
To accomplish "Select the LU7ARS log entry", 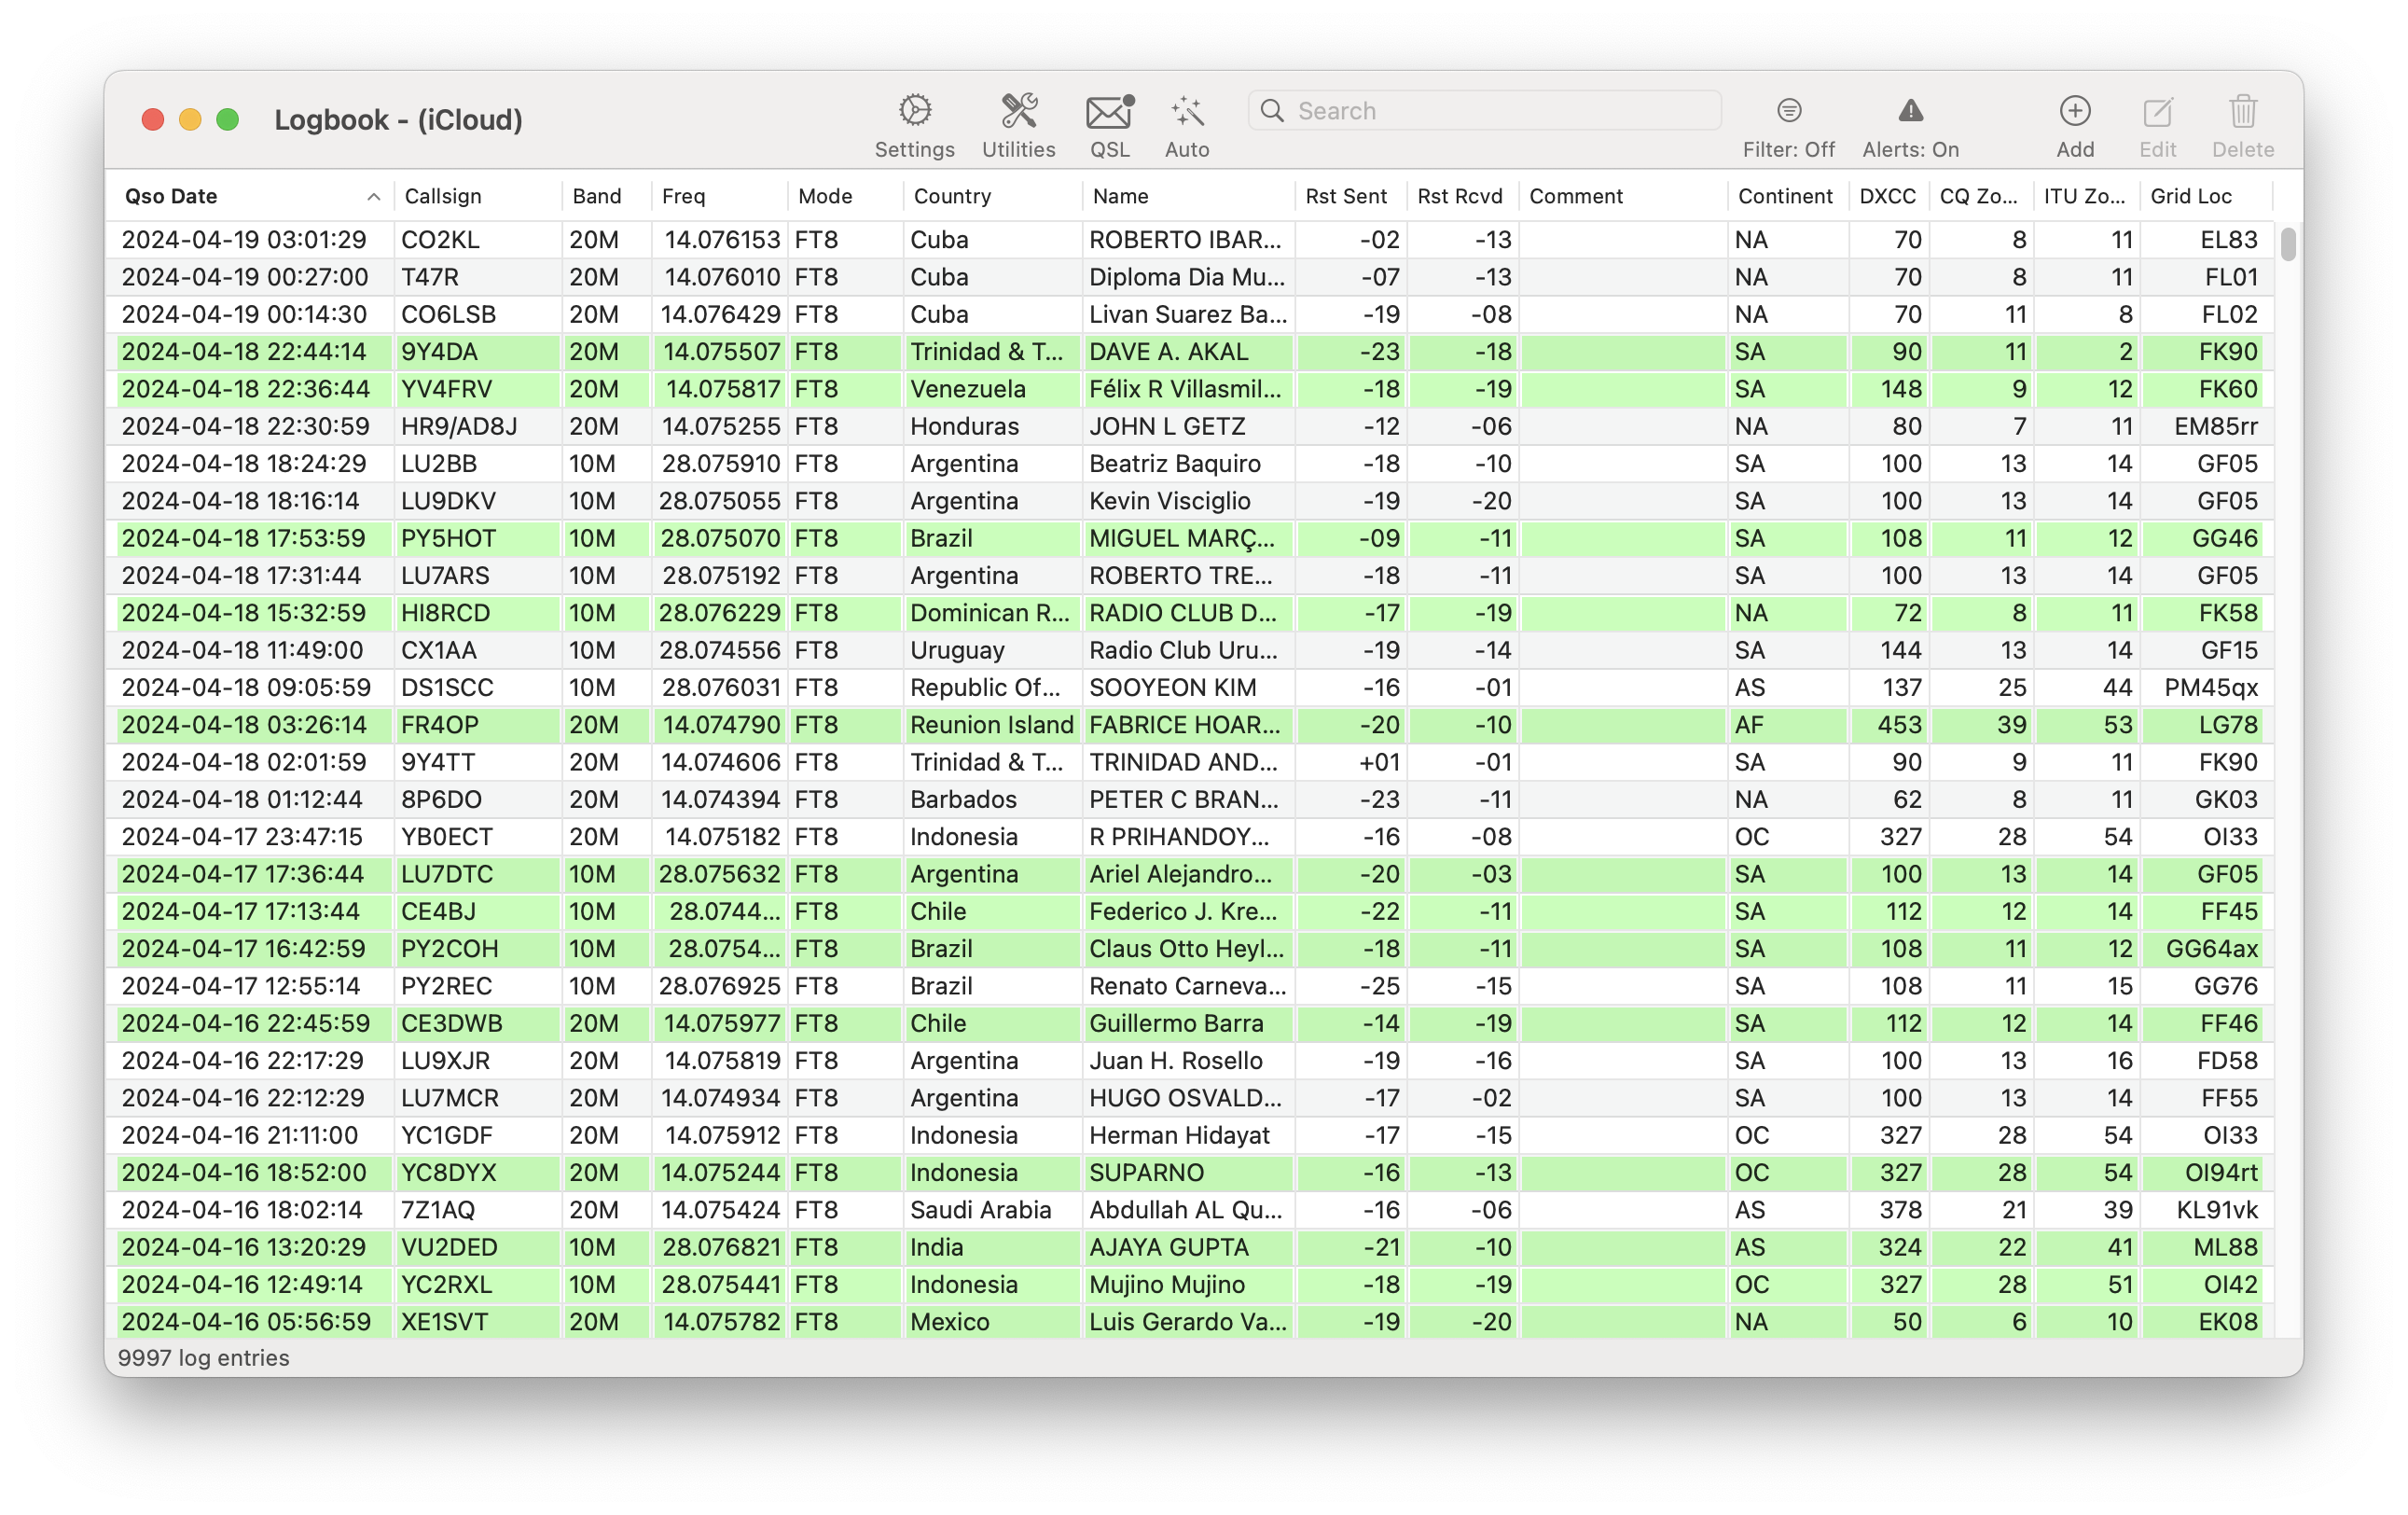I will pos(1189,576).
